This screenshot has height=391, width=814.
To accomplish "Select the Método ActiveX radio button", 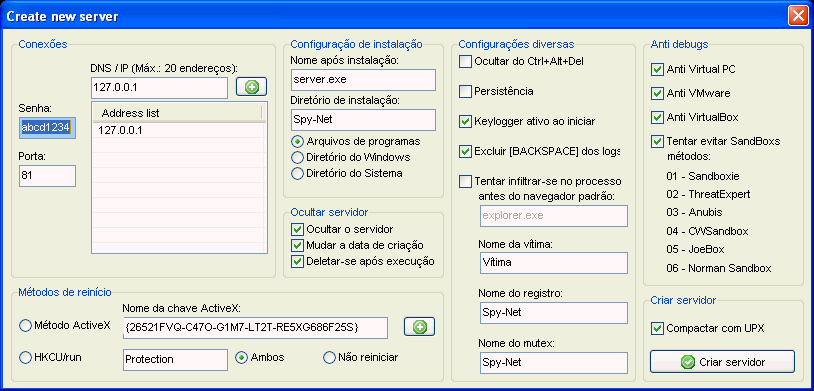I will click(x=25, y=326).
